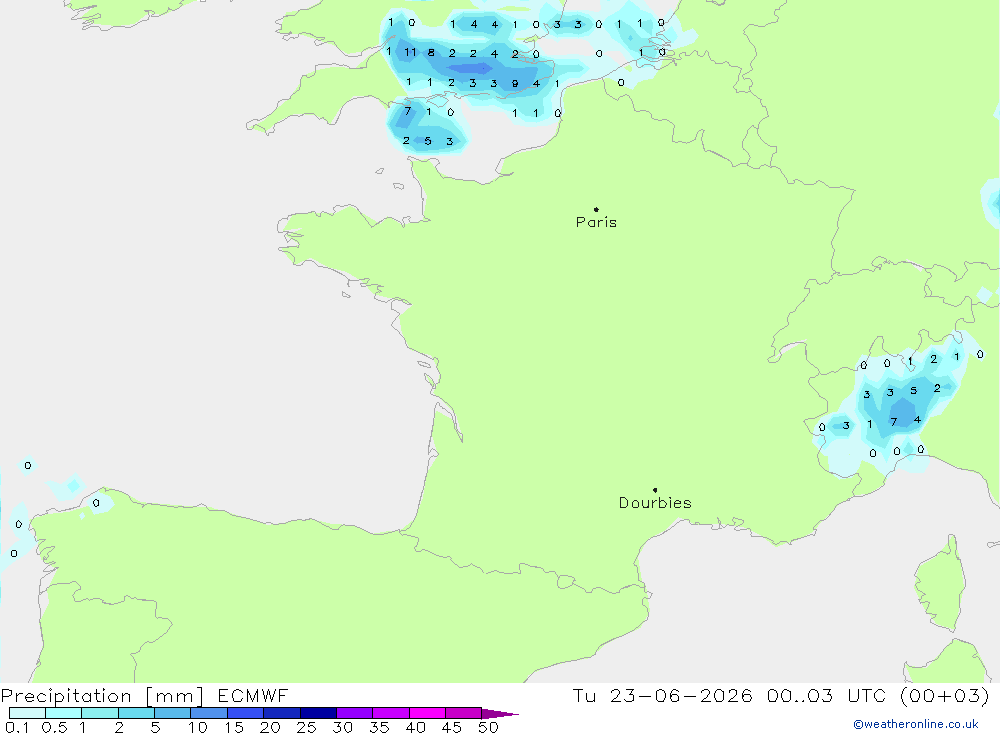Click the precipitation value 9 near the Channel
The image size is (1000, 733).
515,84
